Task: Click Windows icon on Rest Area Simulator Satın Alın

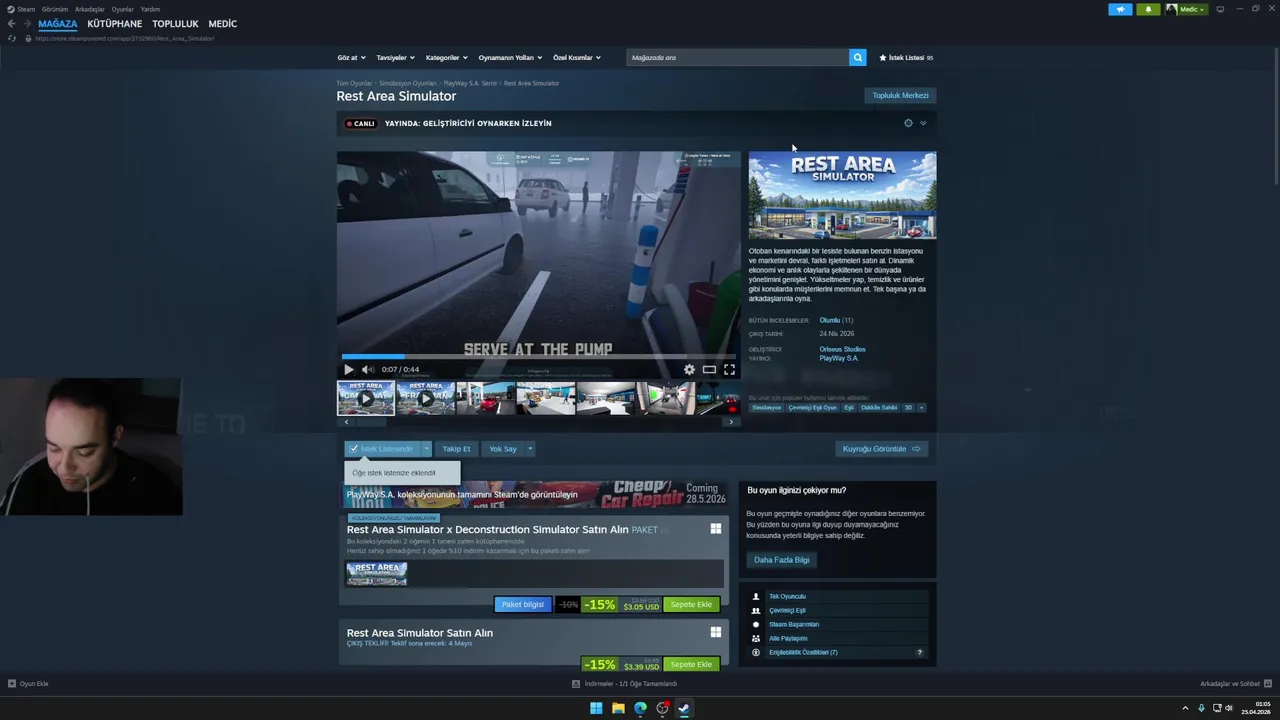Action: point(716,632)
